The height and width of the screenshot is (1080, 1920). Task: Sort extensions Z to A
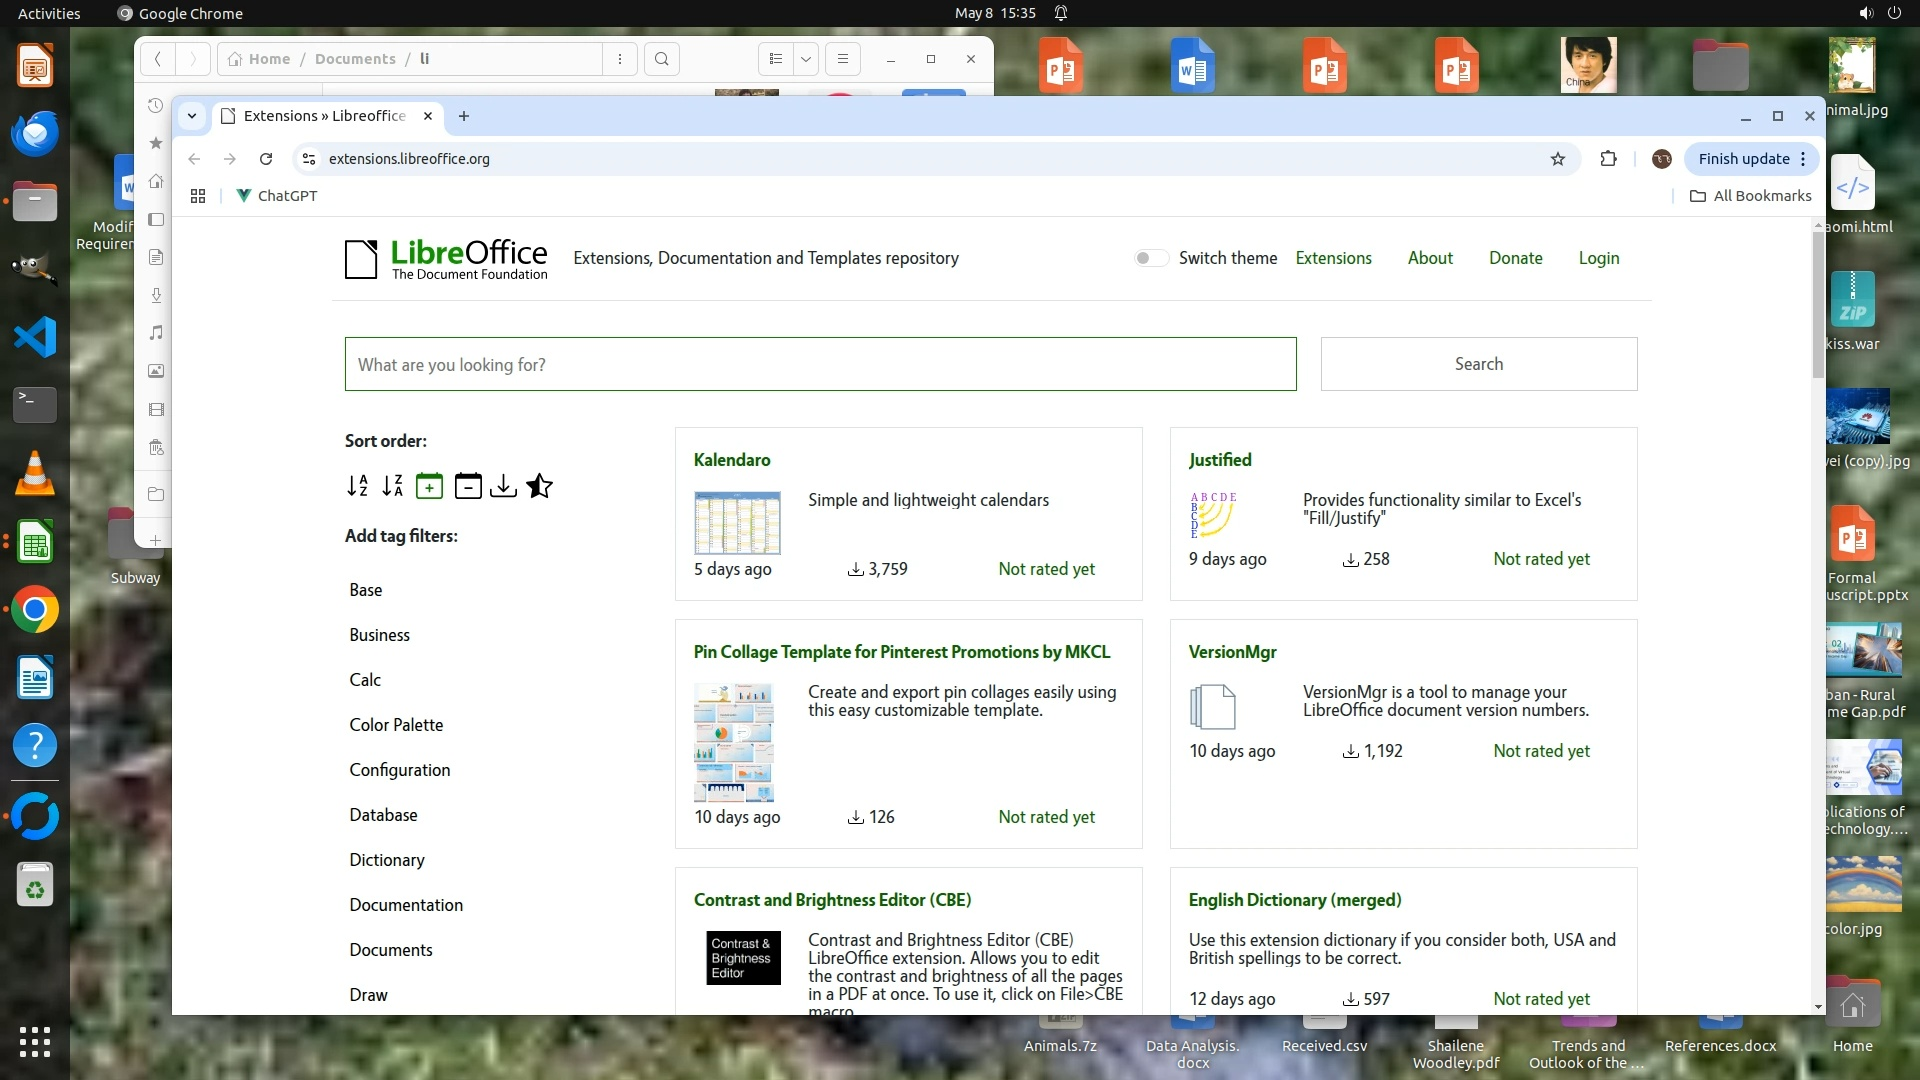pyautogui.click(x=393, y=486)
